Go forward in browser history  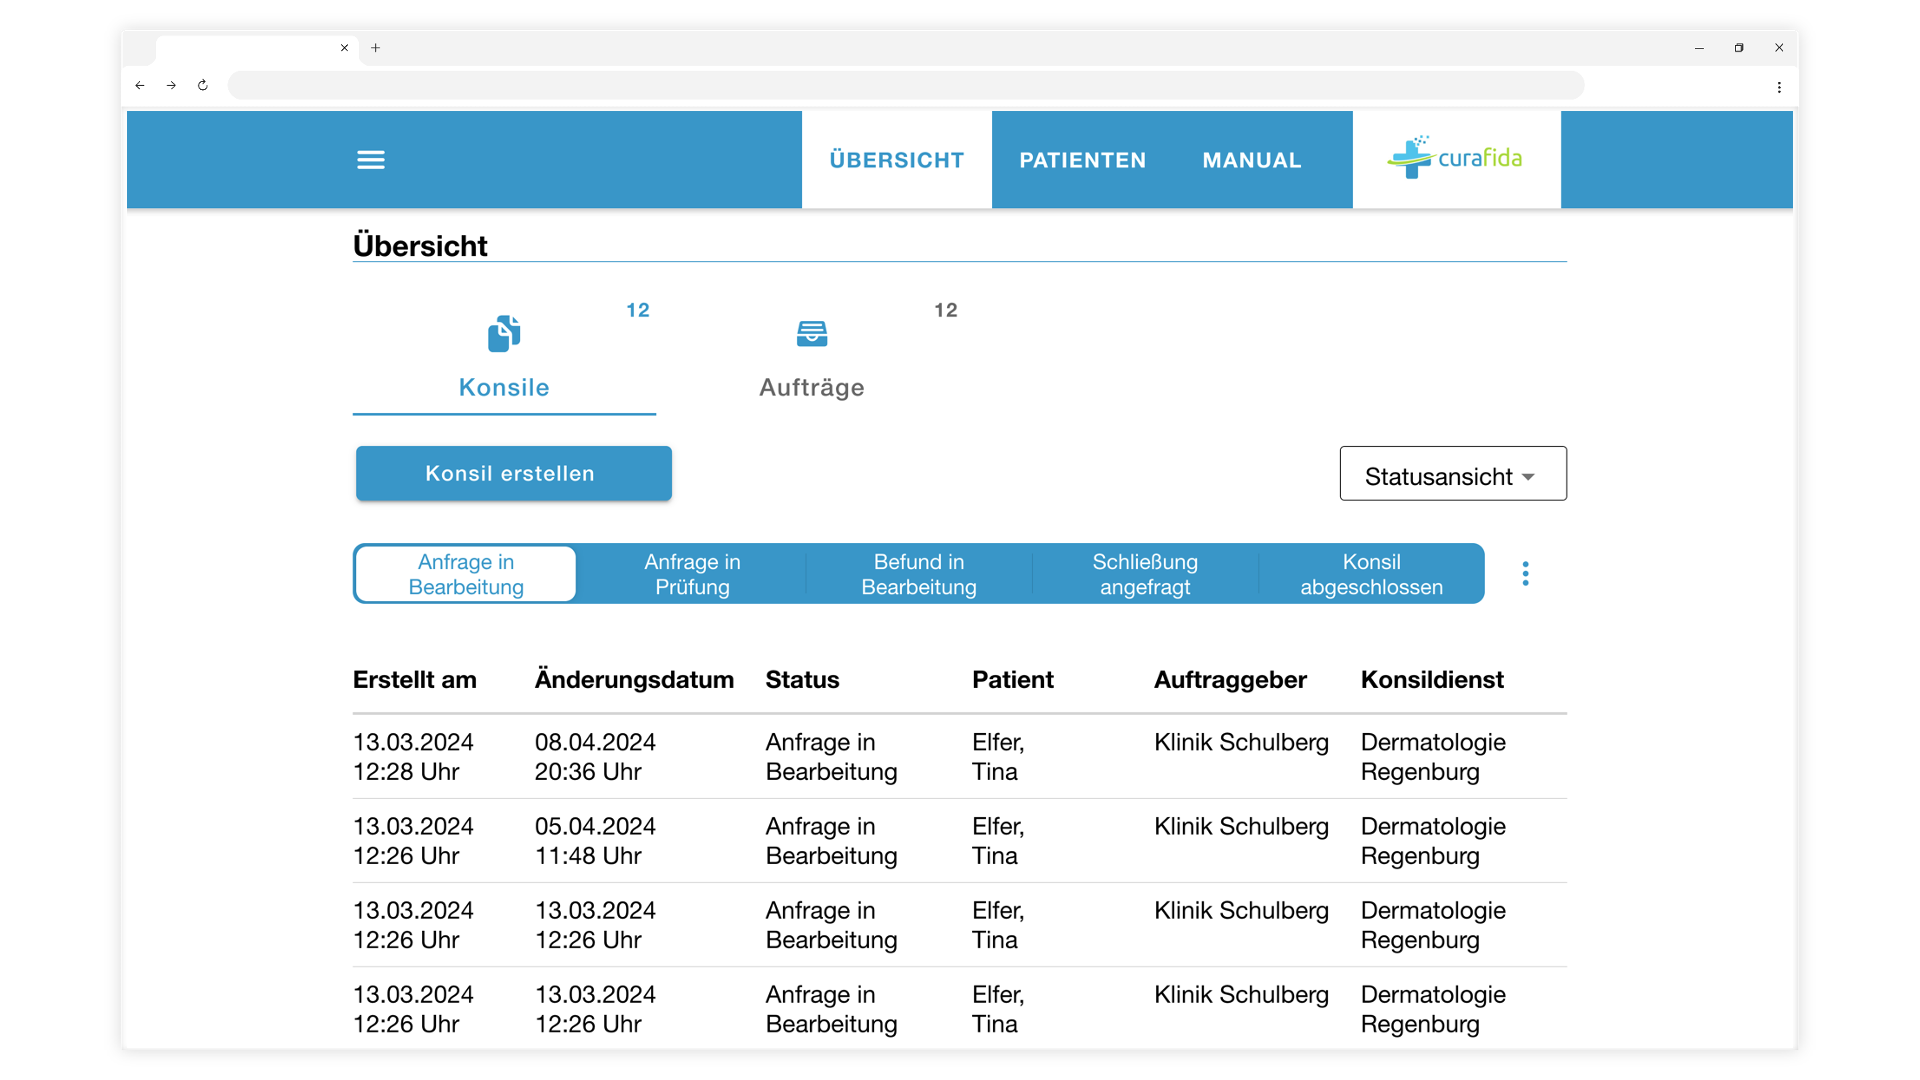coord(171,86)
